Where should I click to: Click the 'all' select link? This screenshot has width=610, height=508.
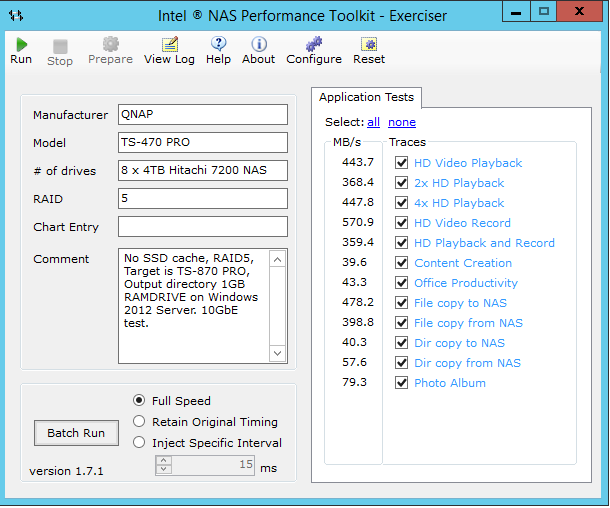[x=373, y=122]
